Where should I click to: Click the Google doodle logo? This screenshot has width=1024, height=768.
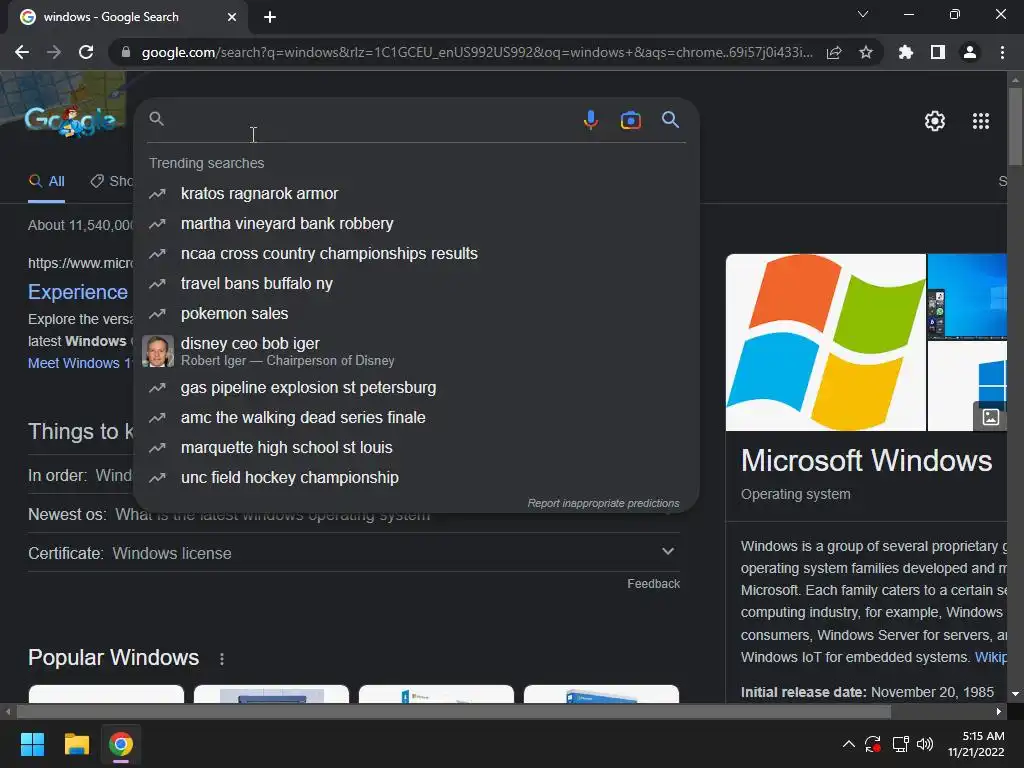pyautogui.click(x=71, y=120)
